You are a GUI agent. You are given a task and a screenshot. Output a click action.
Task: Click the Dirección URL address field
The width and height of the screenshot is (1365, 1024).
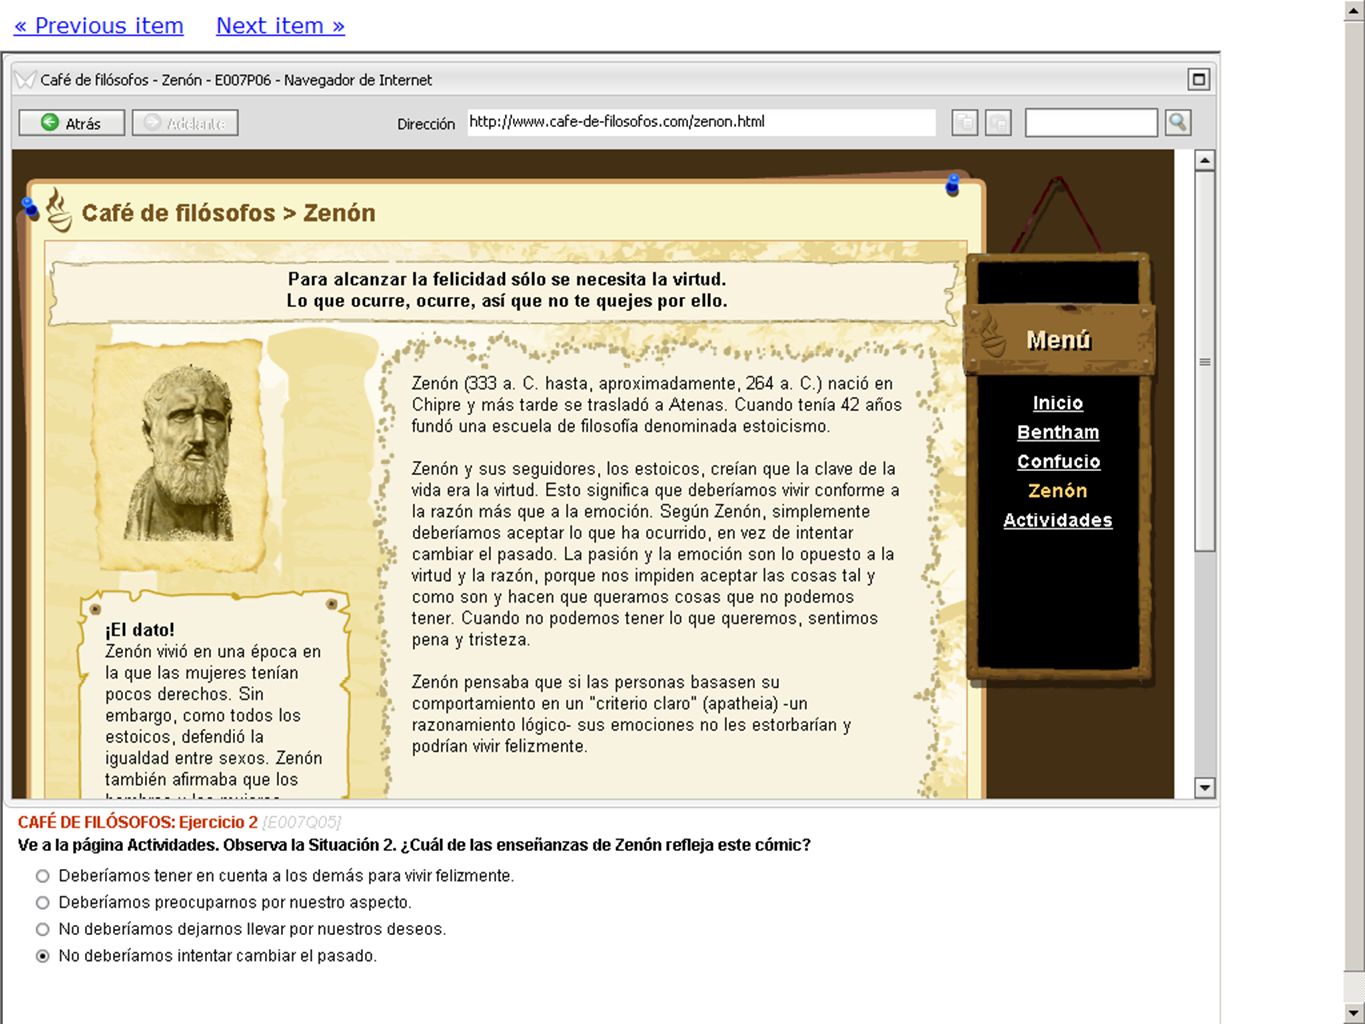click(701, 122)
